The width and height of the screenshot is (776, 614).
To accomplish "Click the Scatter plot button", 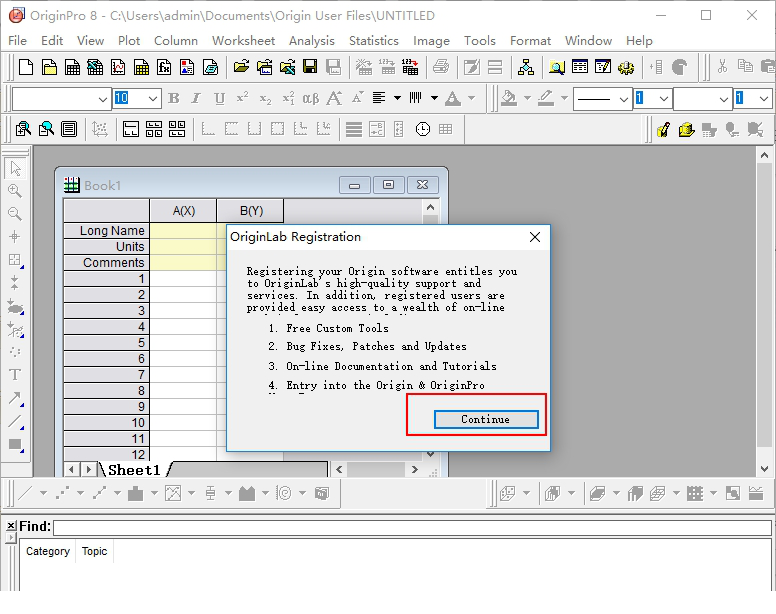I will (62, 493).
